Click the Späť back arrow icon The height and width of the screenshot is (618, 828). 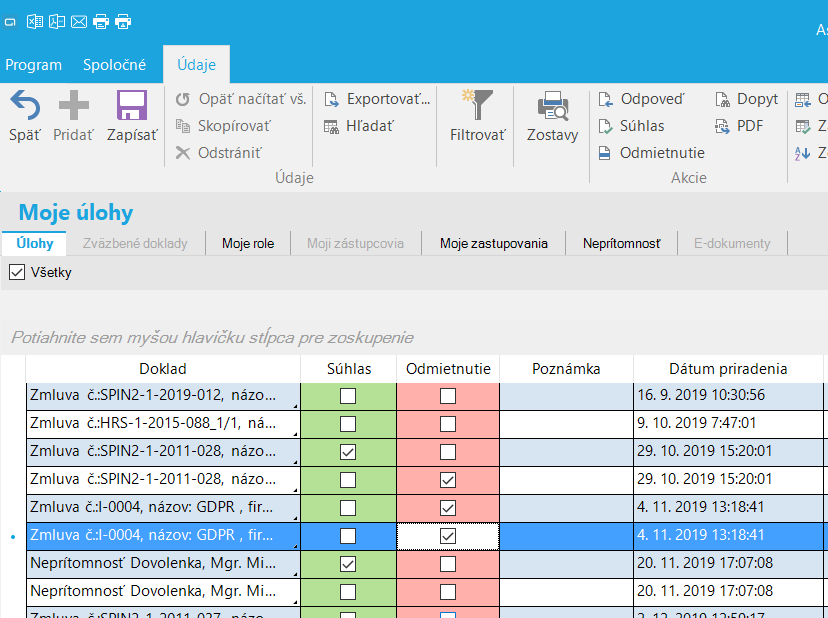pos(24,105)
